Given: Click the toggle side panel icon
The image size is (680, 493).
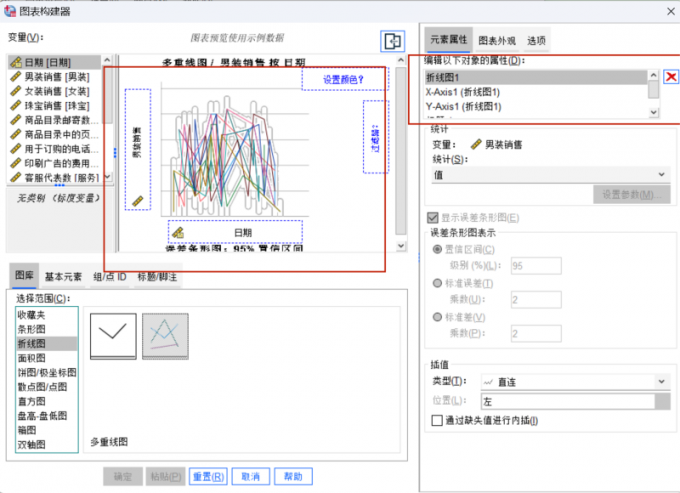Looking at the screenshot, I should tap(392, 41).
